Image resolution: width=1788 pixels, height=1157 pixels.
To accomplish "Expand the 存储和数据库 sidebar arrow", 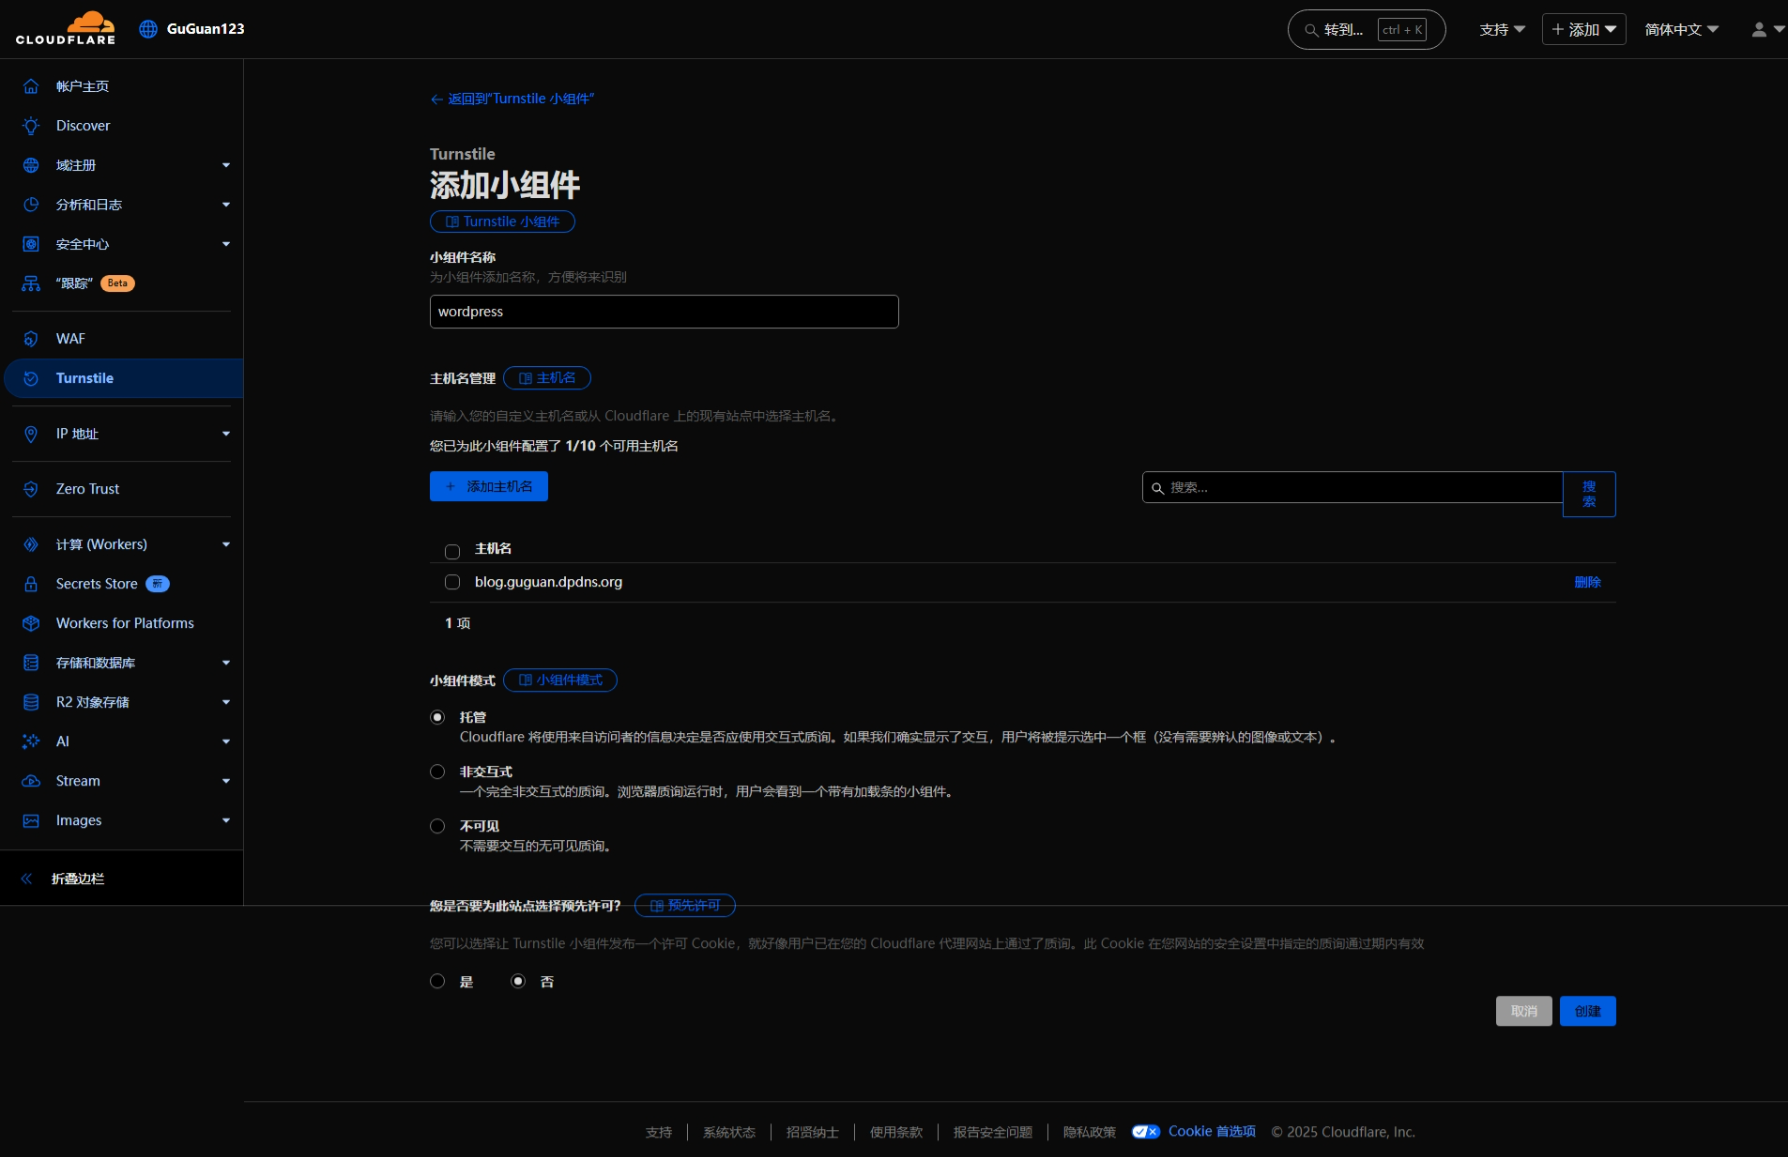I will coord(226,663).
